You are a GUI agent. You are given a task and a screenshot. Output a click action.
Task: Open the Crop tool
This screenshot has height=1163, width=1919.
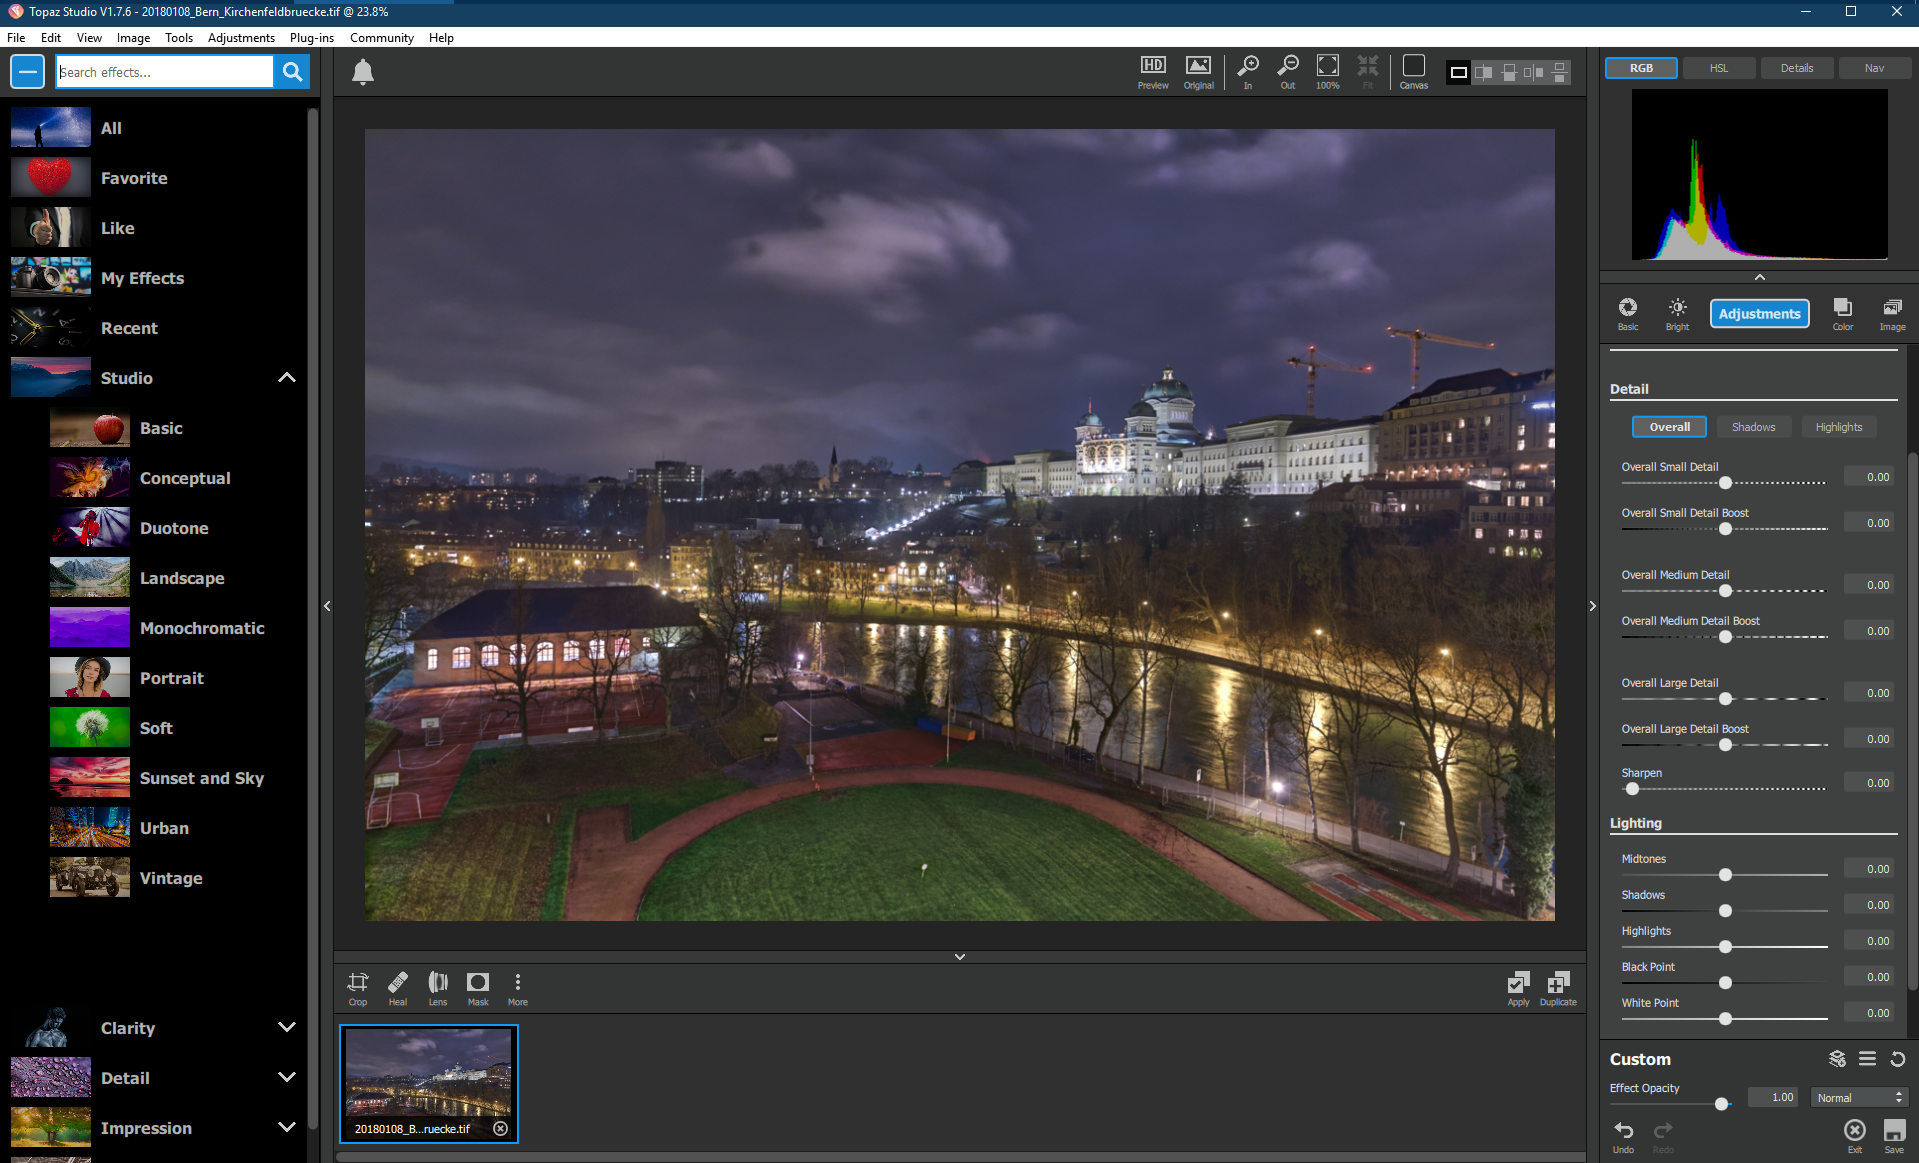(358, 988)
